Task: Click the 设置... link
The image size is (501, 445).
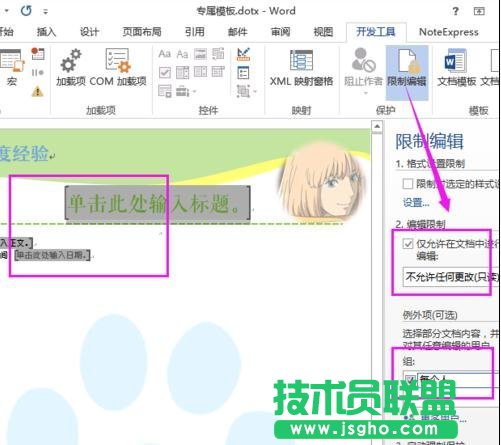Action: click(416, 202)
